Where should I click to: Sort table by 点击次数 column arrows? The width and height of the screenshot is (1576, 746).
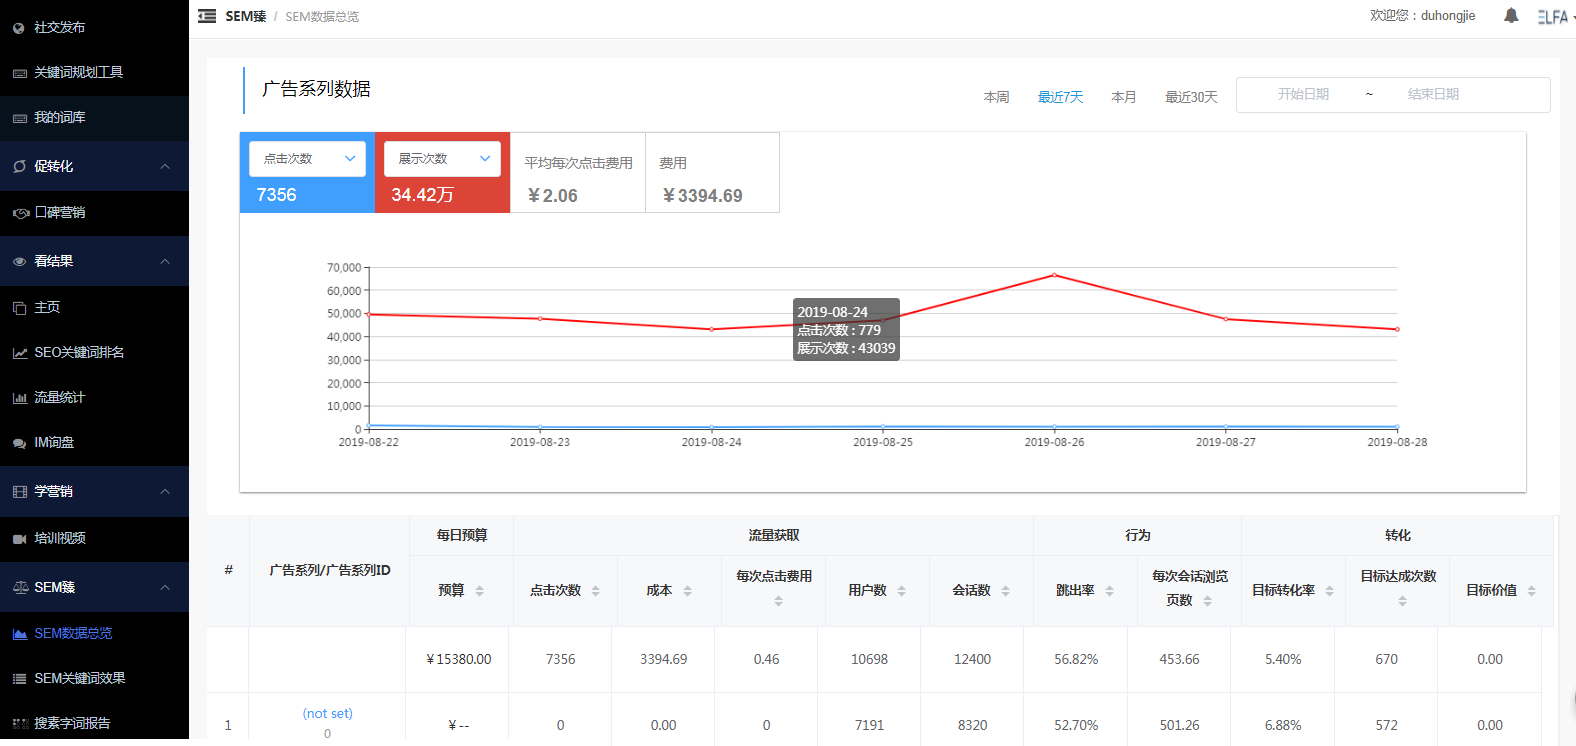(596, 591)
